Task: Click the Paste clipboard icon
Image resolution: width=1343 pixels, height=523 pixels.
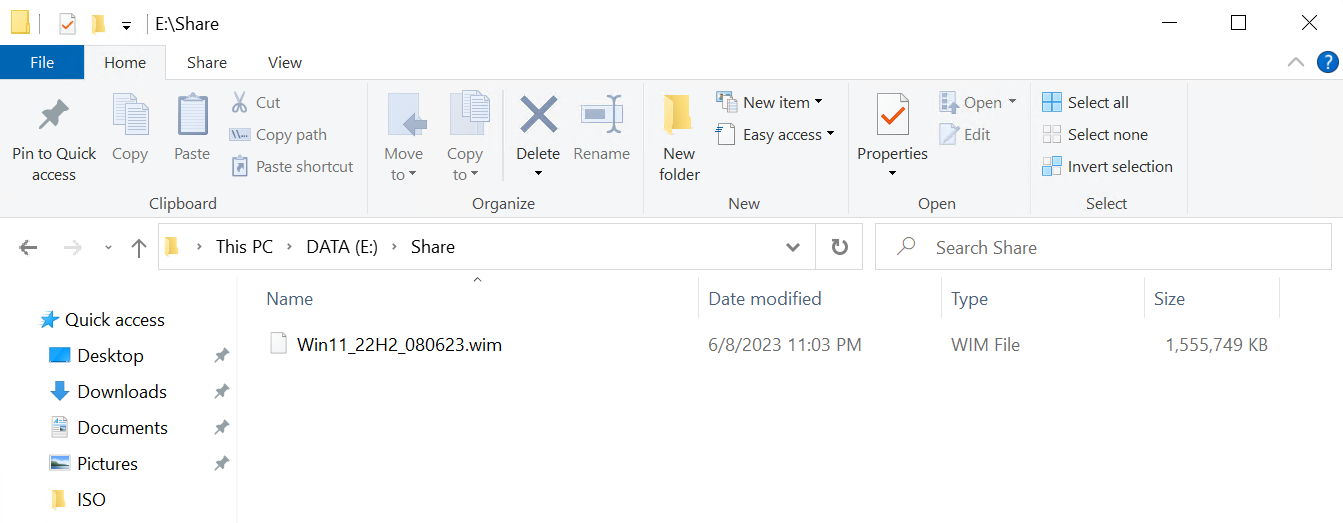Action: [x=192, y=115]
